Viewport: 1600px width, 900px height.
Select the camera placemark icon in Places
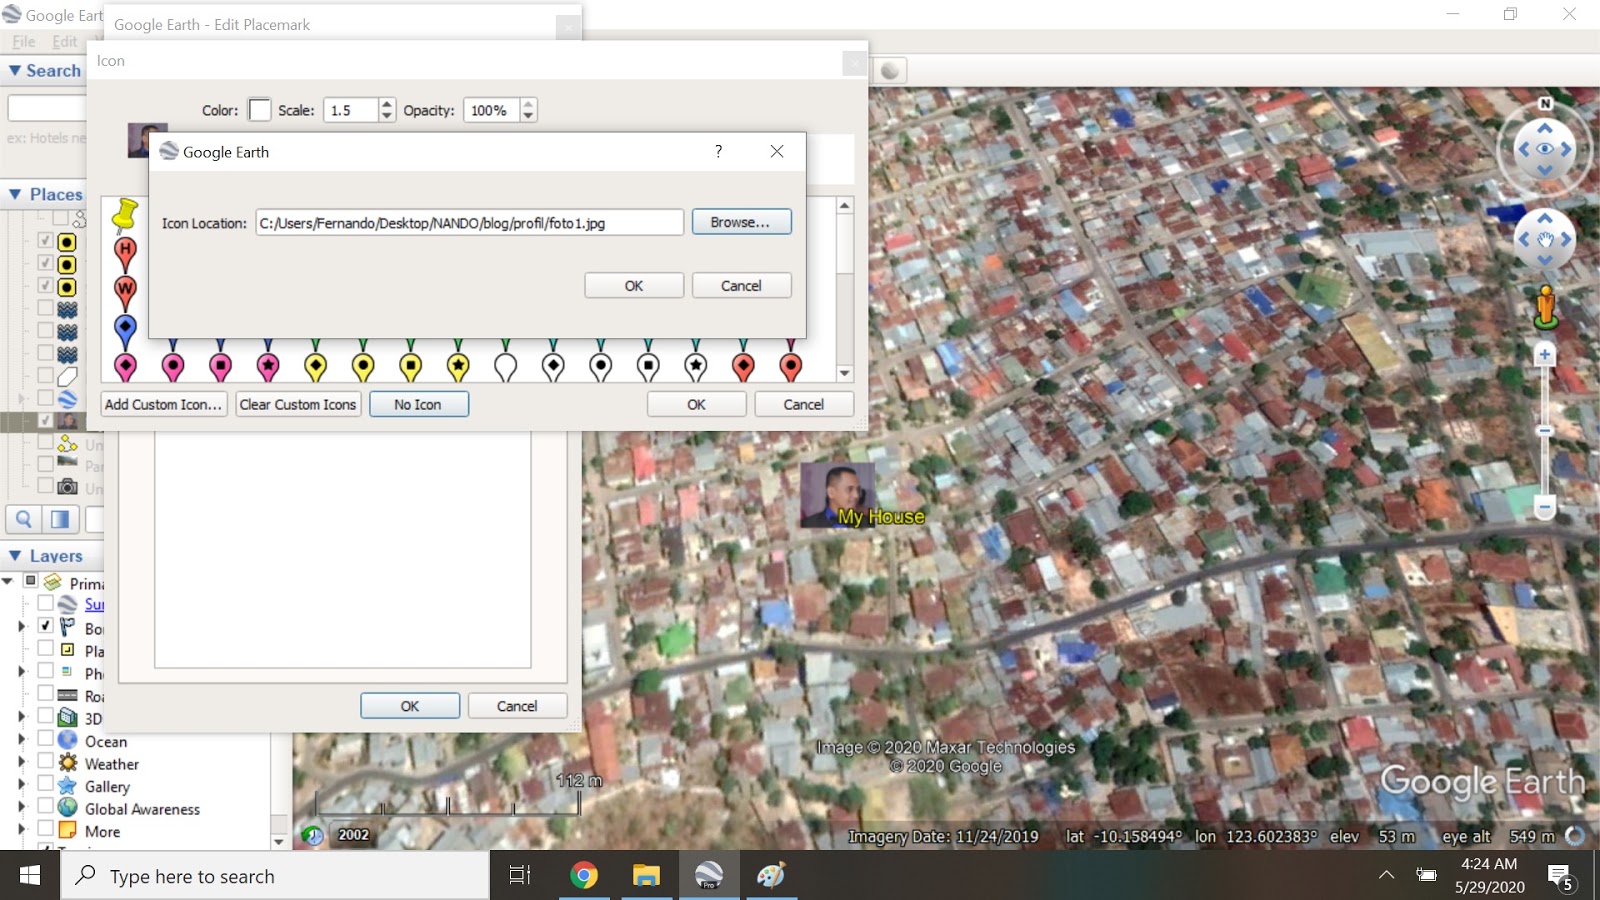(x=68, y=487)
